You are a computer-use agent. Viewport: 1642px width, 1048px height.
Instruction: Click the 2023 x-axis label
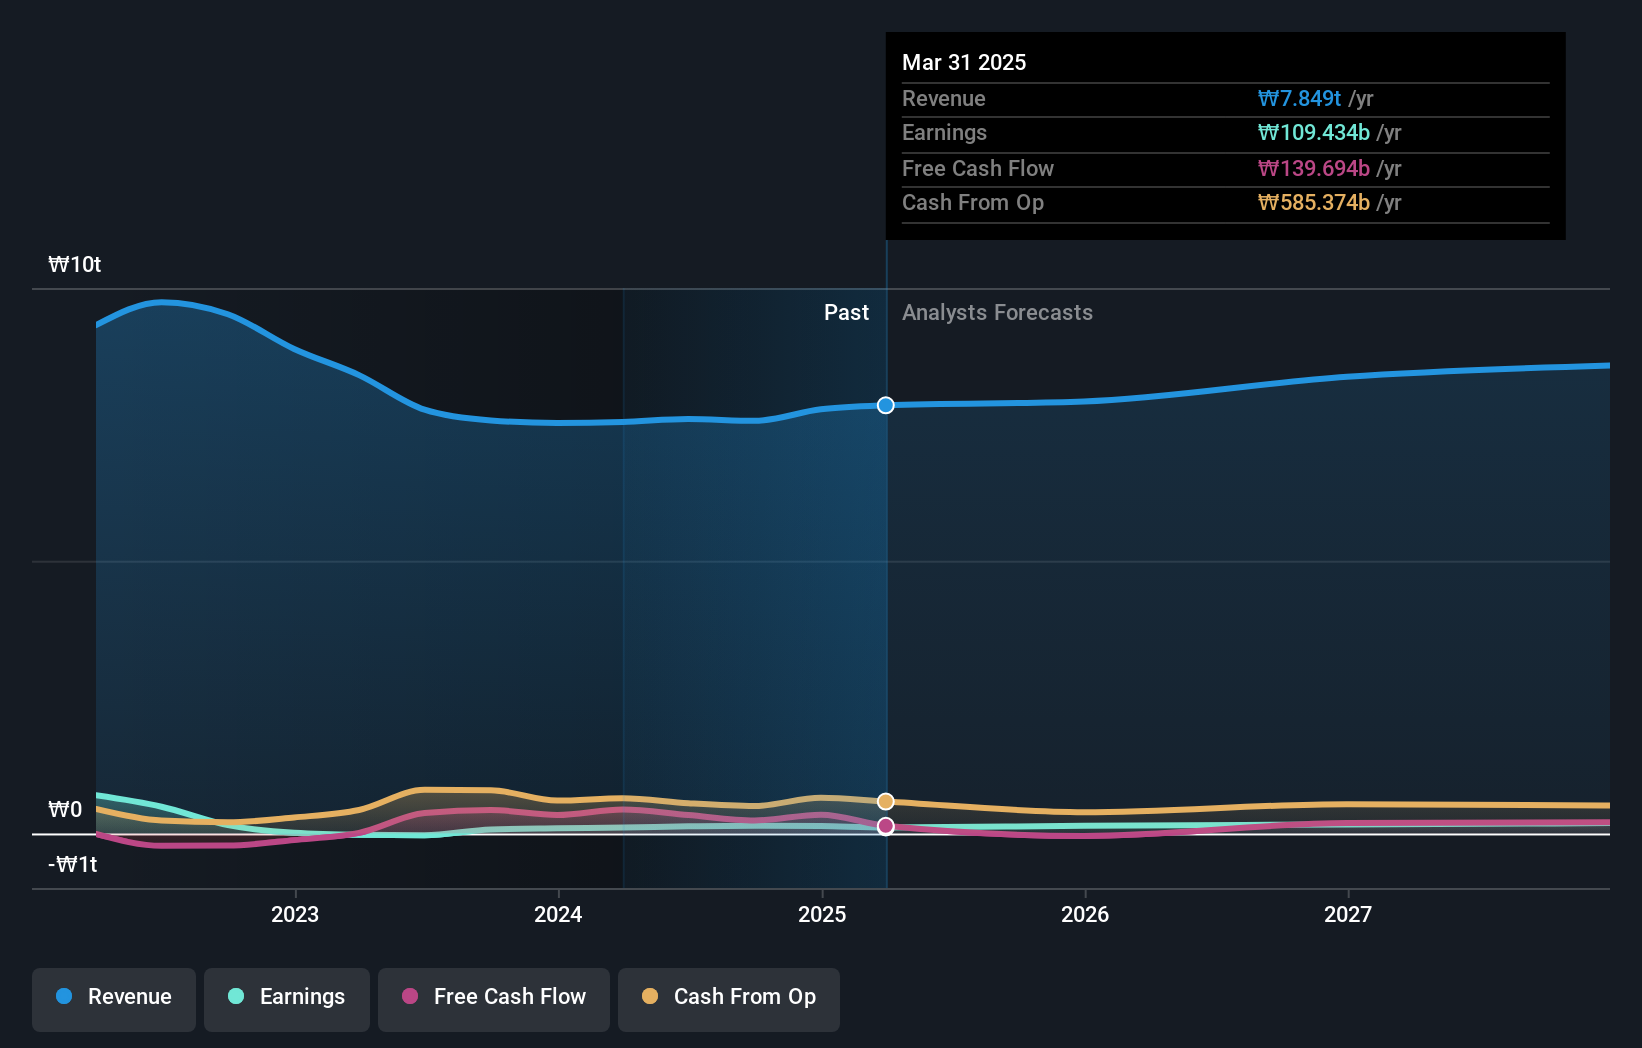point(295,914)
